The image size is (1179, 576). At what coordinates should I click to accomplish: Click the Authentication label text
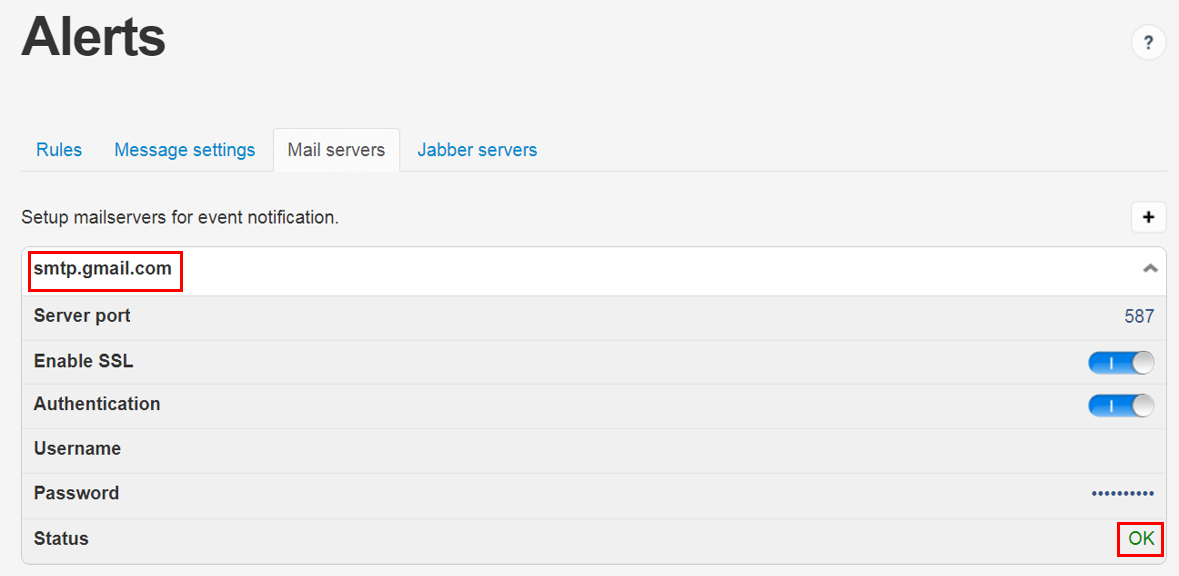(x=97, y=404)
